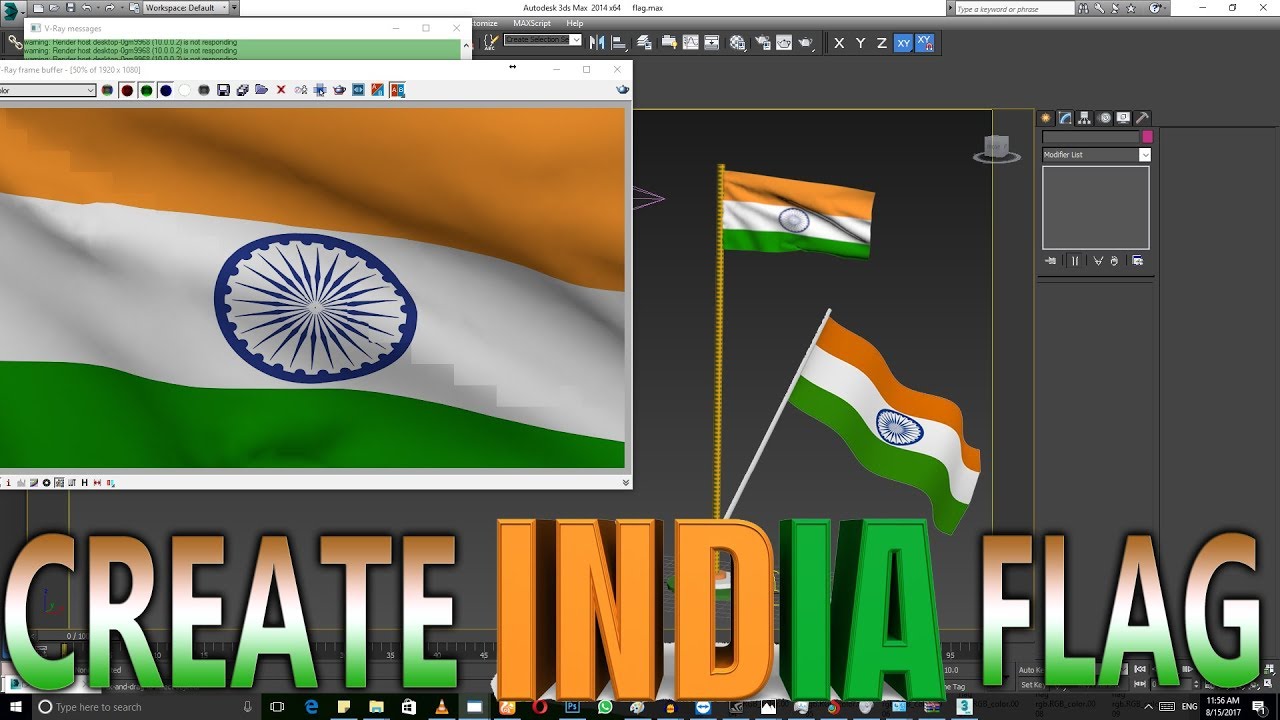The height and width of the screenshot is (720, 1280).
Task: Click the render last teapot at frame buffer right
Action: [x=623, y=90]
